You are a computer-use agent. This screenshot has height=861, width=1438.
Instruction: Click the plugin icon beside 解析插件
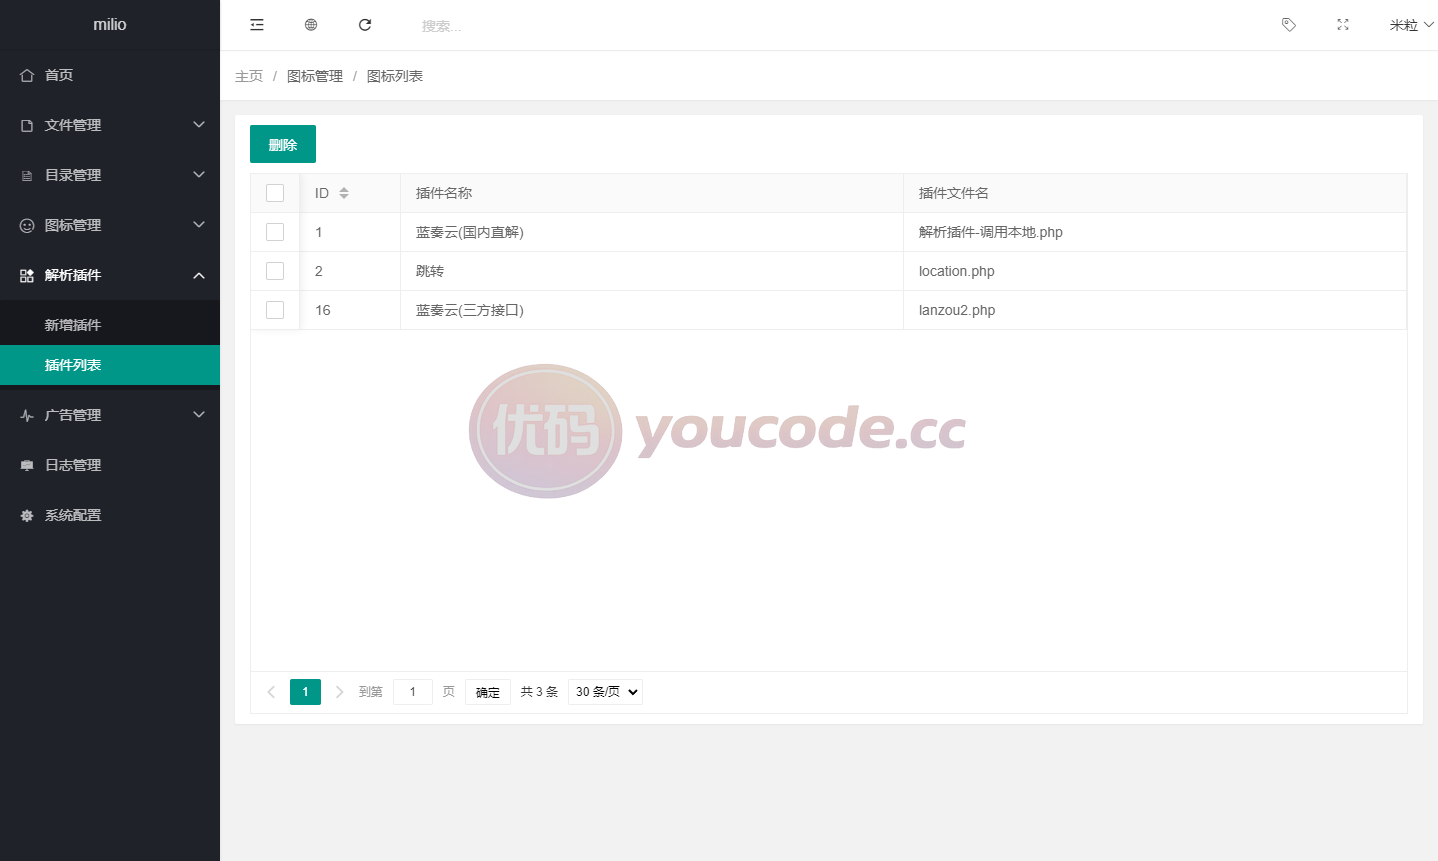(27, 275)
